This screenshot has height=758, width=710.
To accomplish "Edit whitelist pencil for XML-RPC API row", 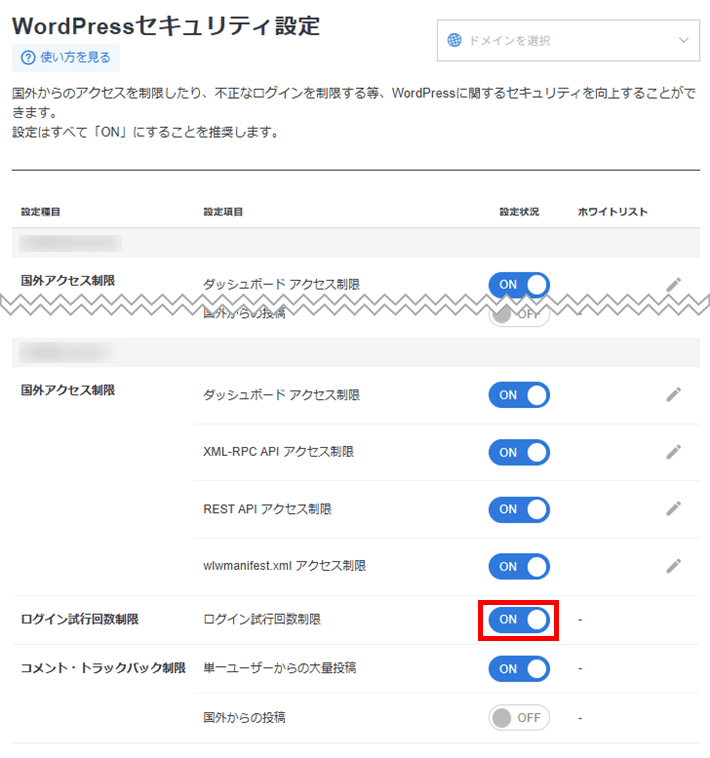I will click(x=673, y=452).
